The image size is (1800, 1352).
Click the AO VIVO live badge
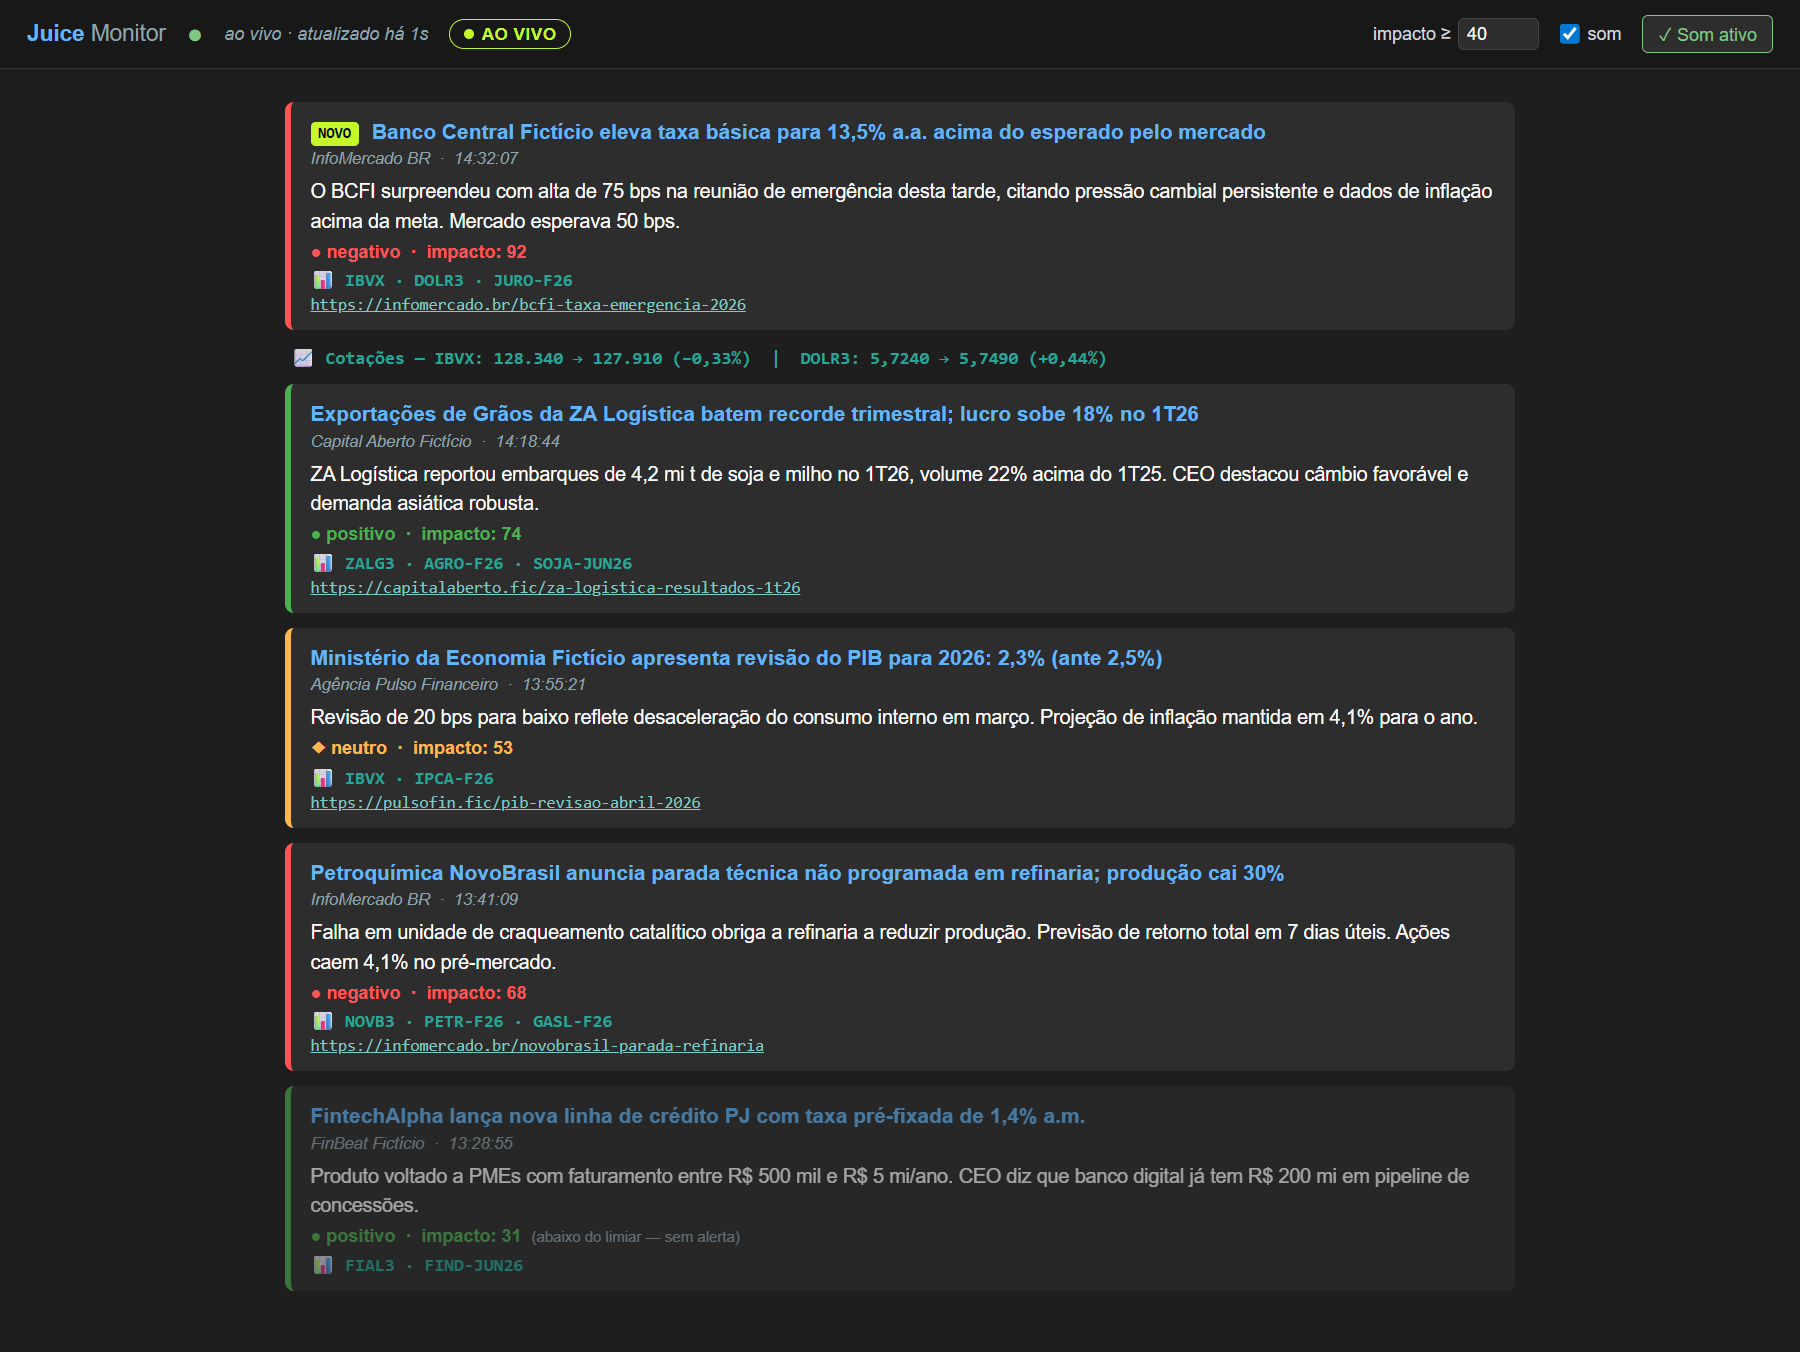(x=510, y=34)
